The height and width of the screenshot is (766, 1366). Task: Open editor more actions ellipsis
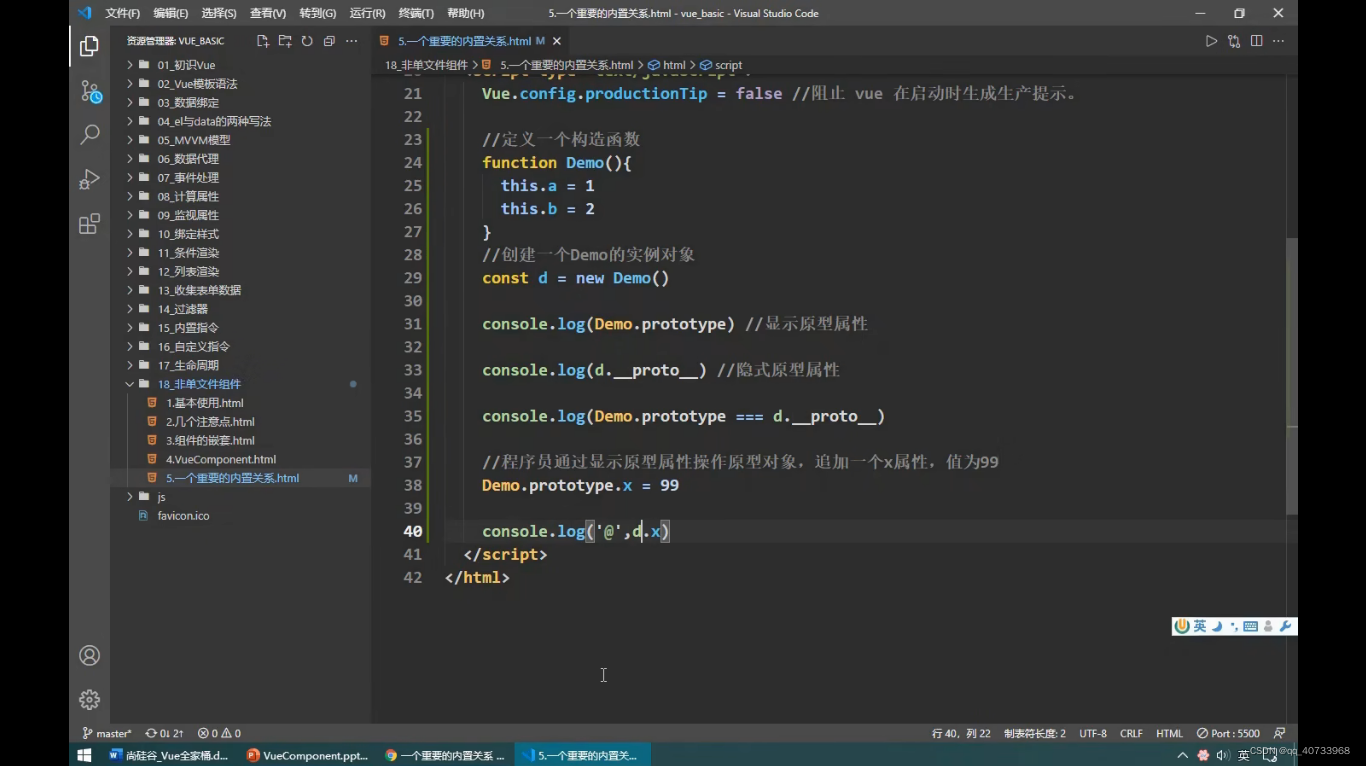[x=1278, y=41]
